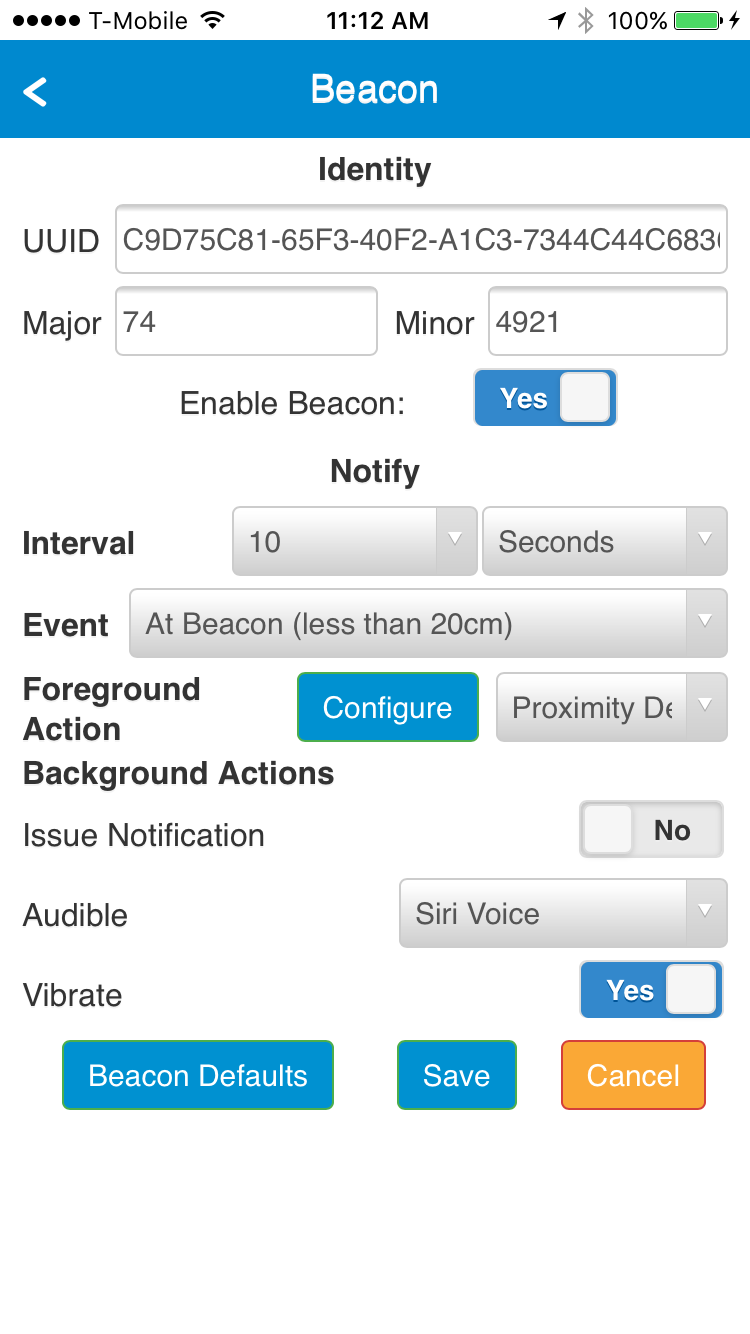
Task: Open the Interval value dropdown showing 10
Action: point(354,542)
